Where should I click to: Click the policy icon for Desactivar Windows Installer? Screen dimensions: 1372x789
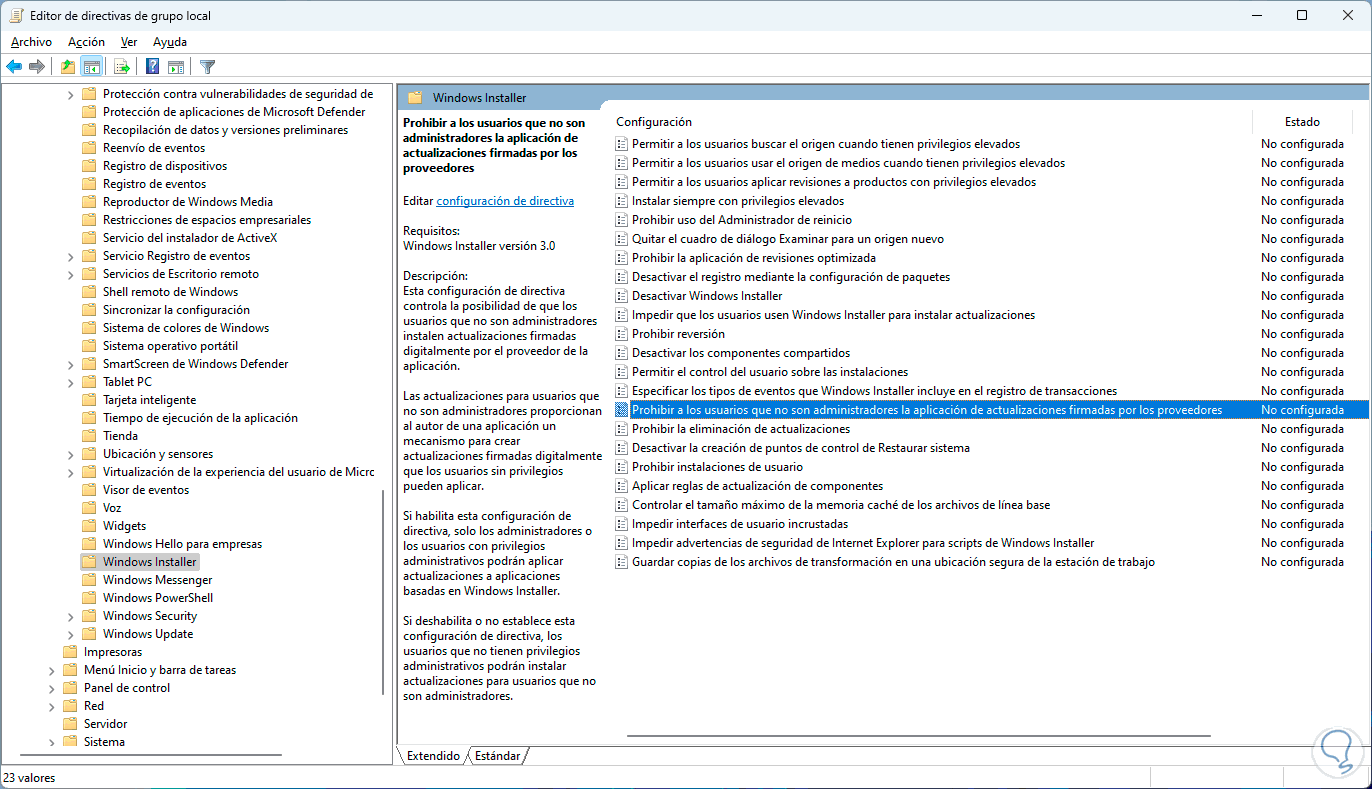[x=621, y=296]
